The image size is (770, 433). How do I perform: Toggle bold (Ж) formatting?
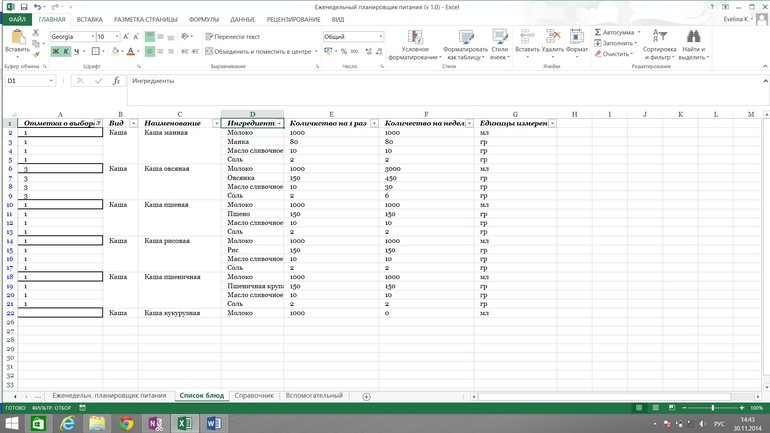[56, 52]
